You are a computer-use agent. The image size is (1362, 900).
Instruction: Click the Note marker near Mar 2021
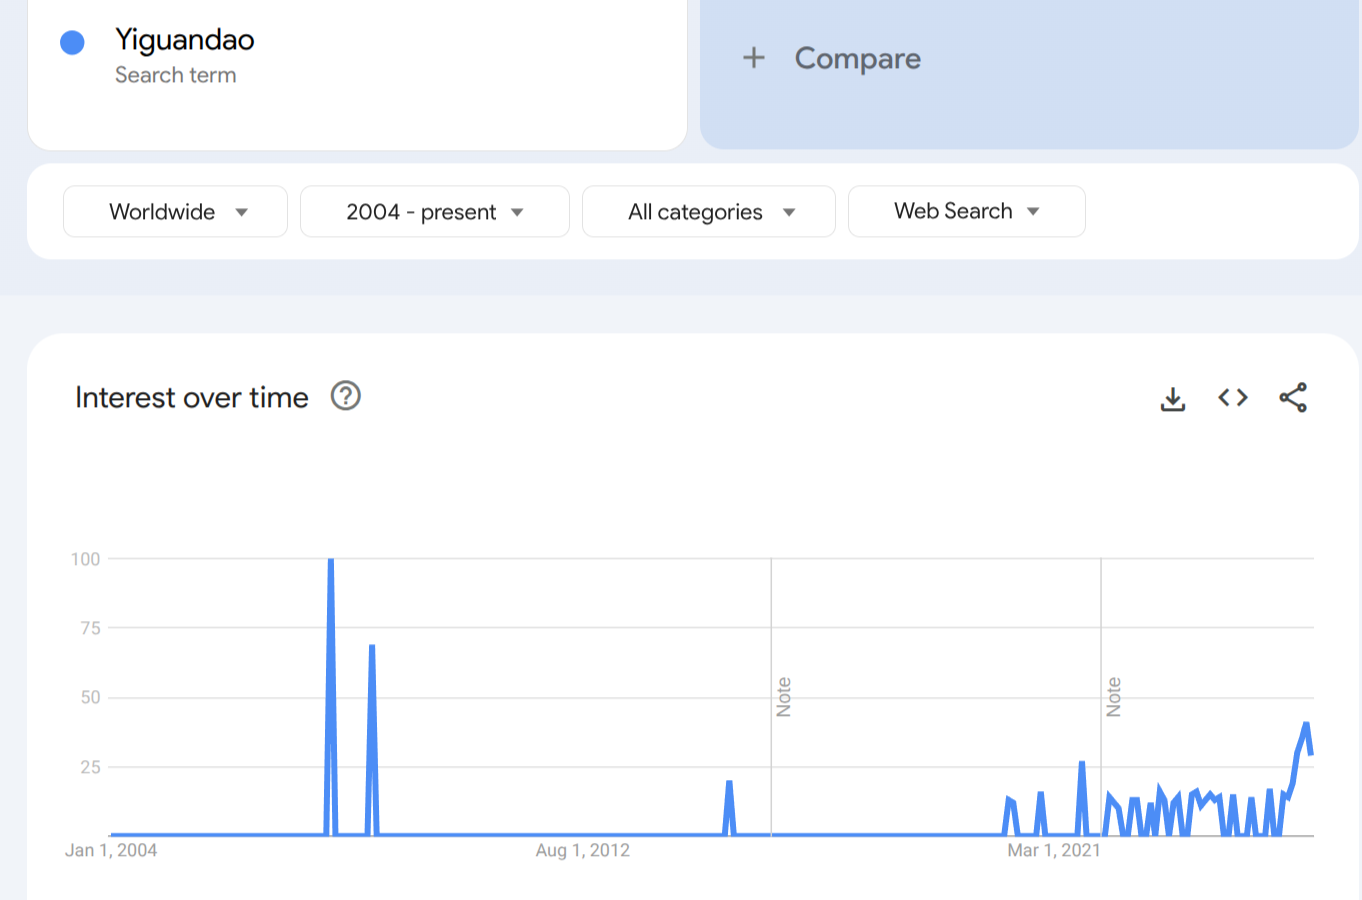1114,697
